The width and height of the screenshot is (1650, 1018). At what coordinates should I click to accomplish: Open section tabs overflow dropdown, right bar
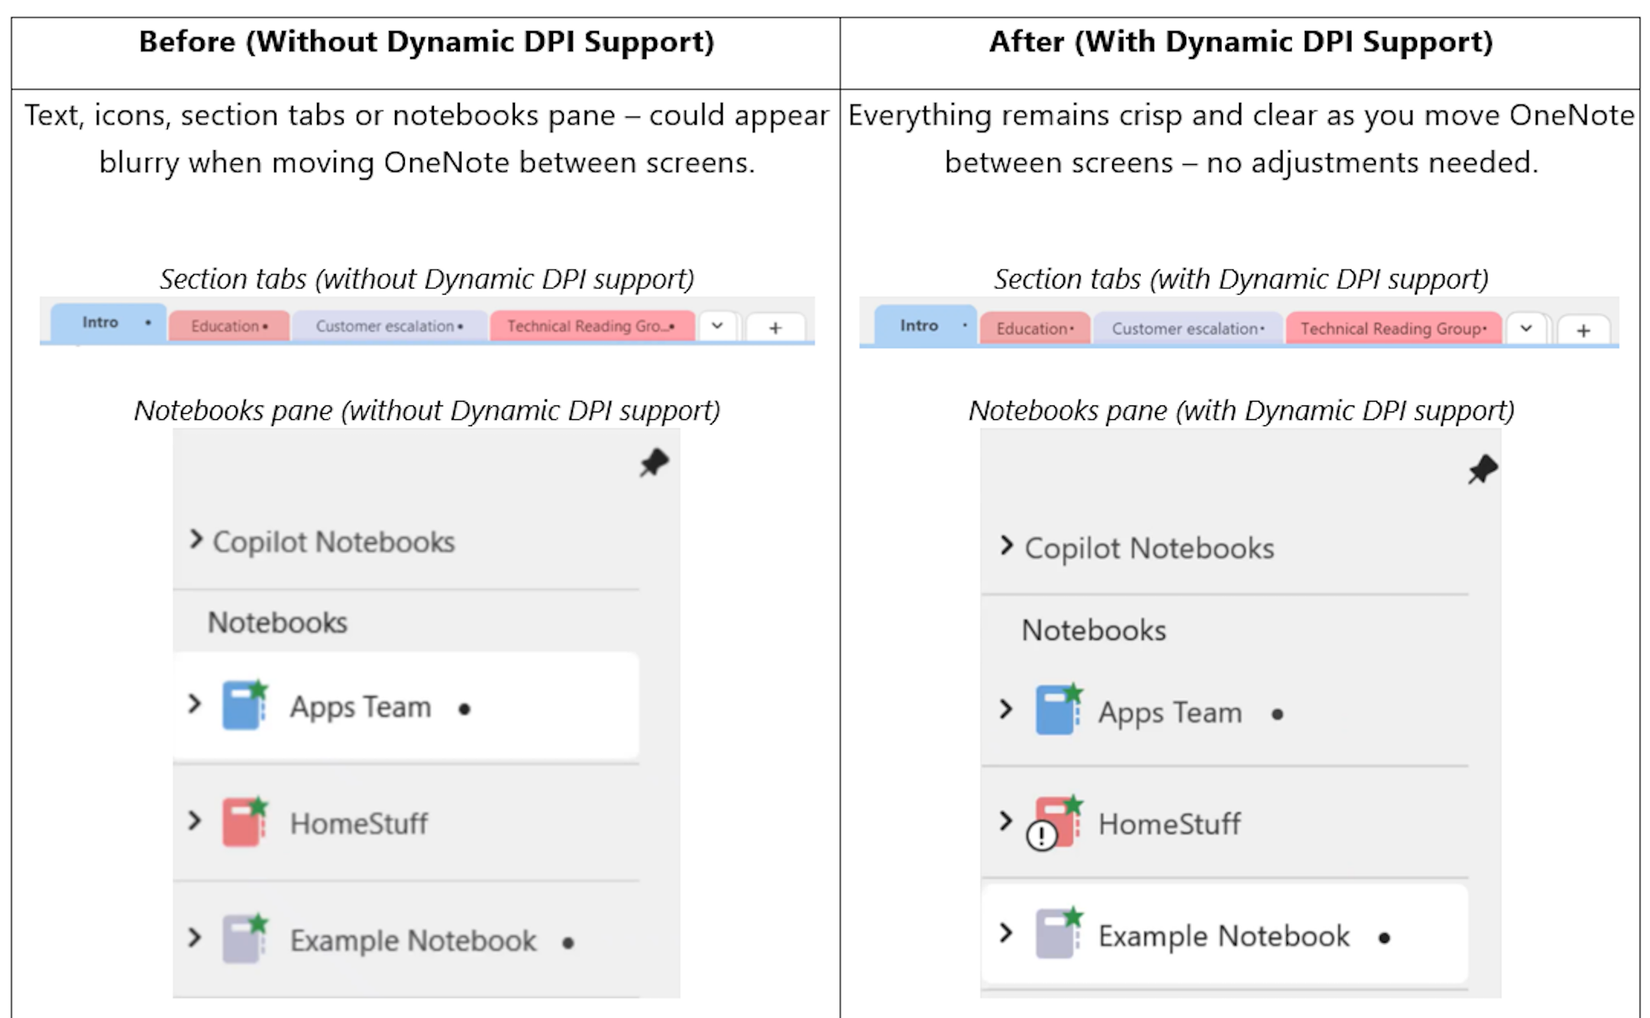tap(1526, 329)
